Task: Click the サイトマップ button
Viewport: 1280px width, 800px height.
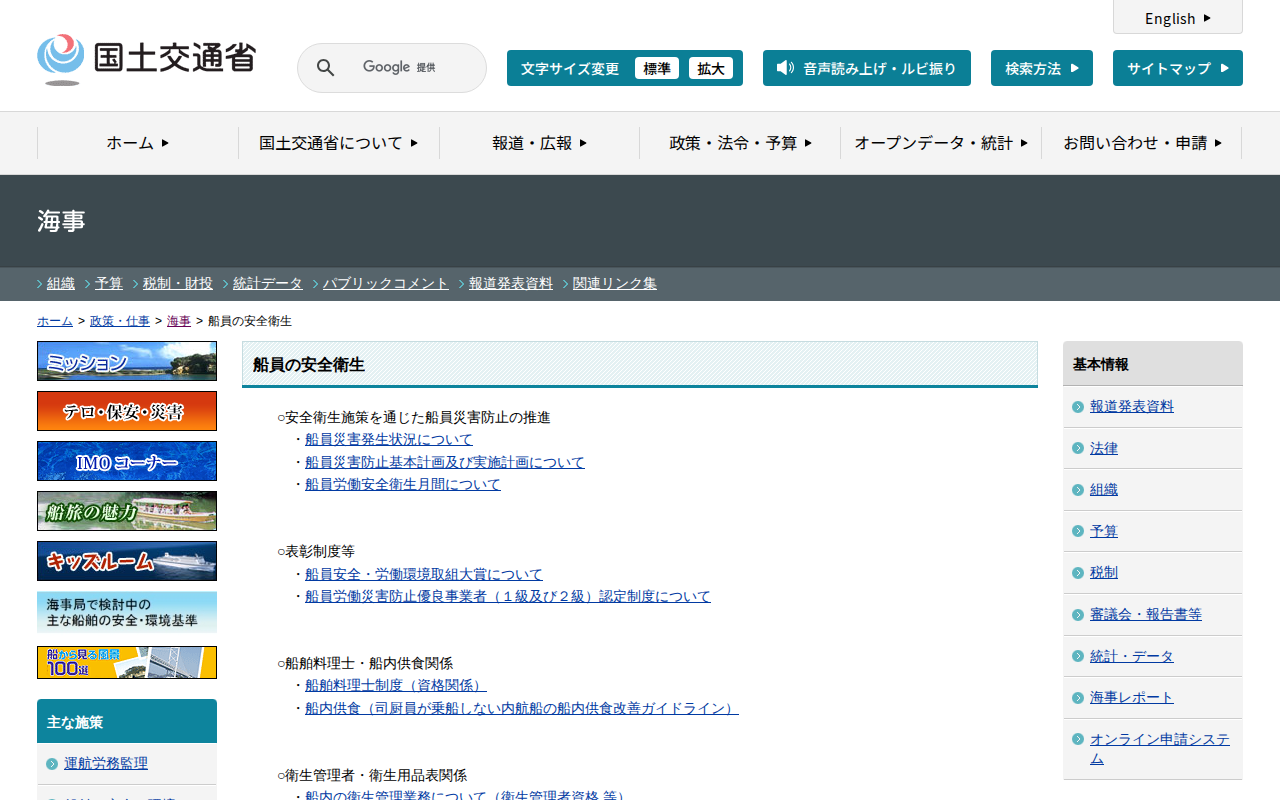Action: coord(1178,68)
